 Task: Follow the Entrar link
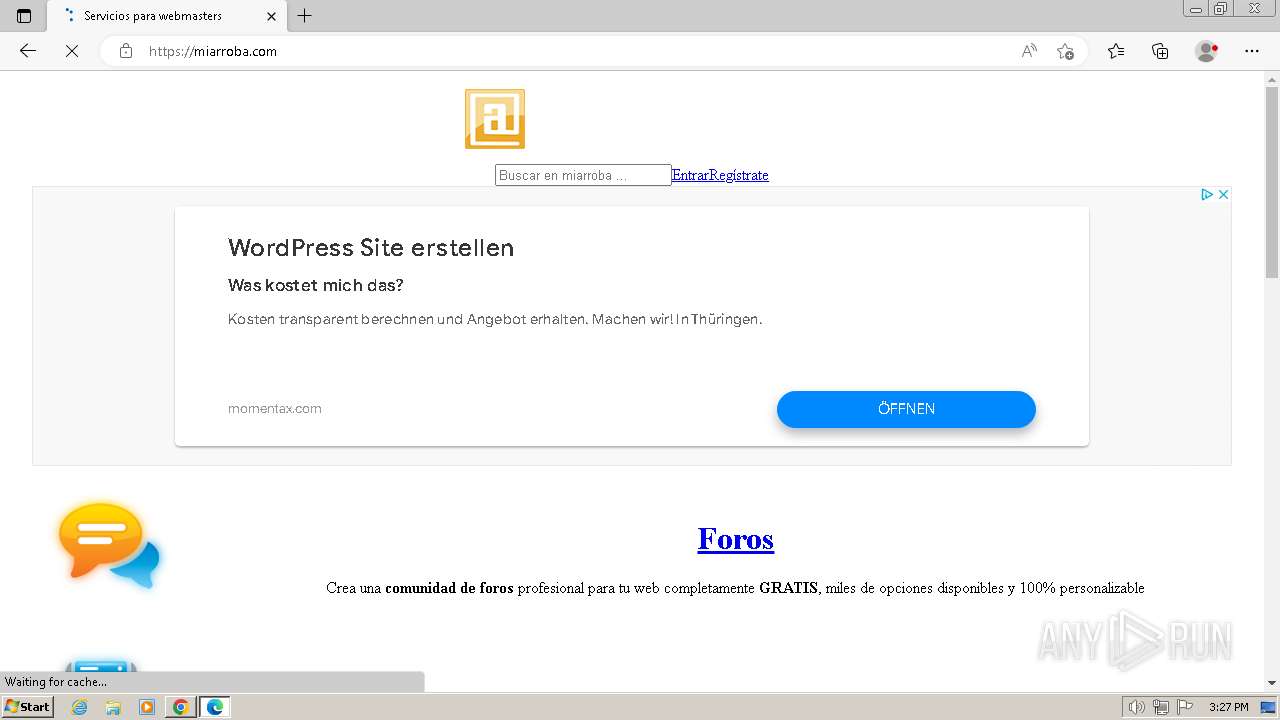pyautogui.click(x=690, y=175)
